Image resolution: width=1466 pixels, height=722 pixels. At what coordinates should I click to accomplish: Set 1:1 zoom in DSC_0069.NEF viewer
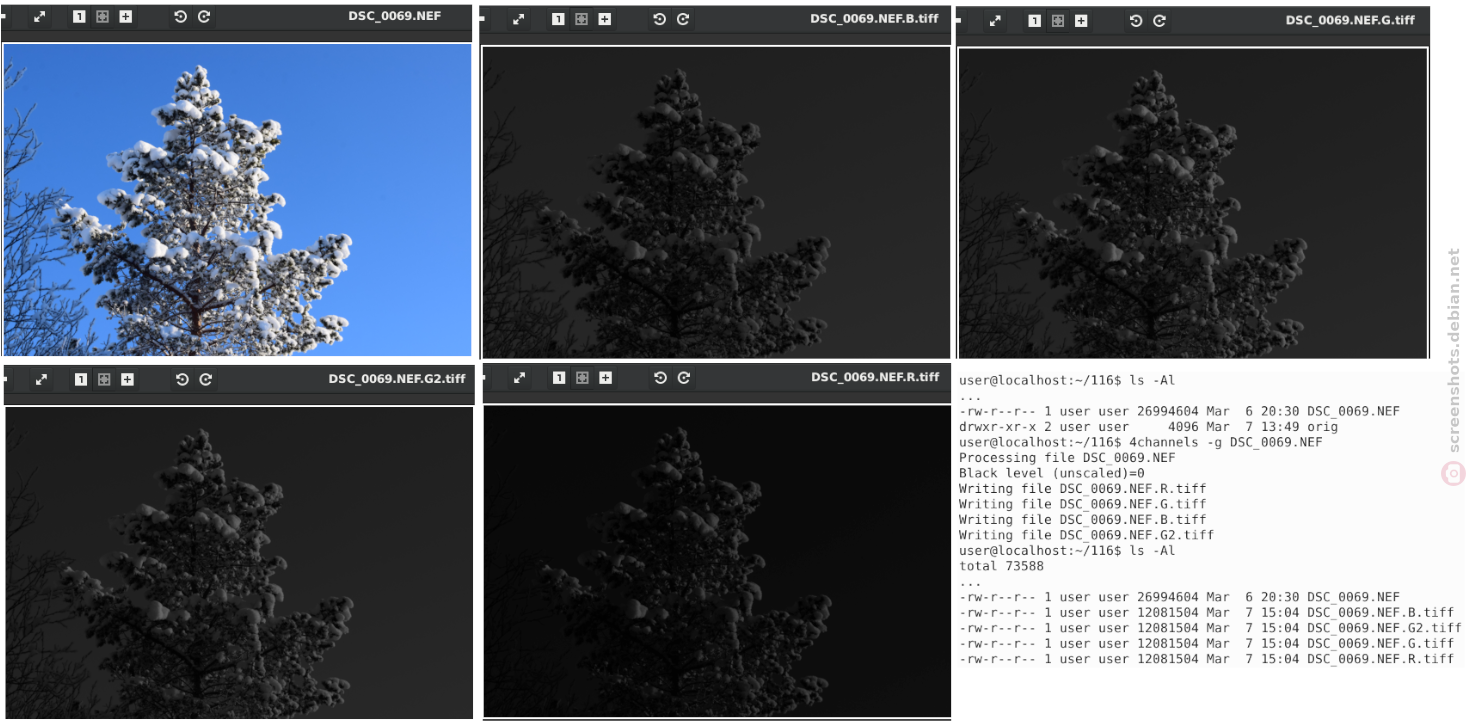click(x=79, y=17)
